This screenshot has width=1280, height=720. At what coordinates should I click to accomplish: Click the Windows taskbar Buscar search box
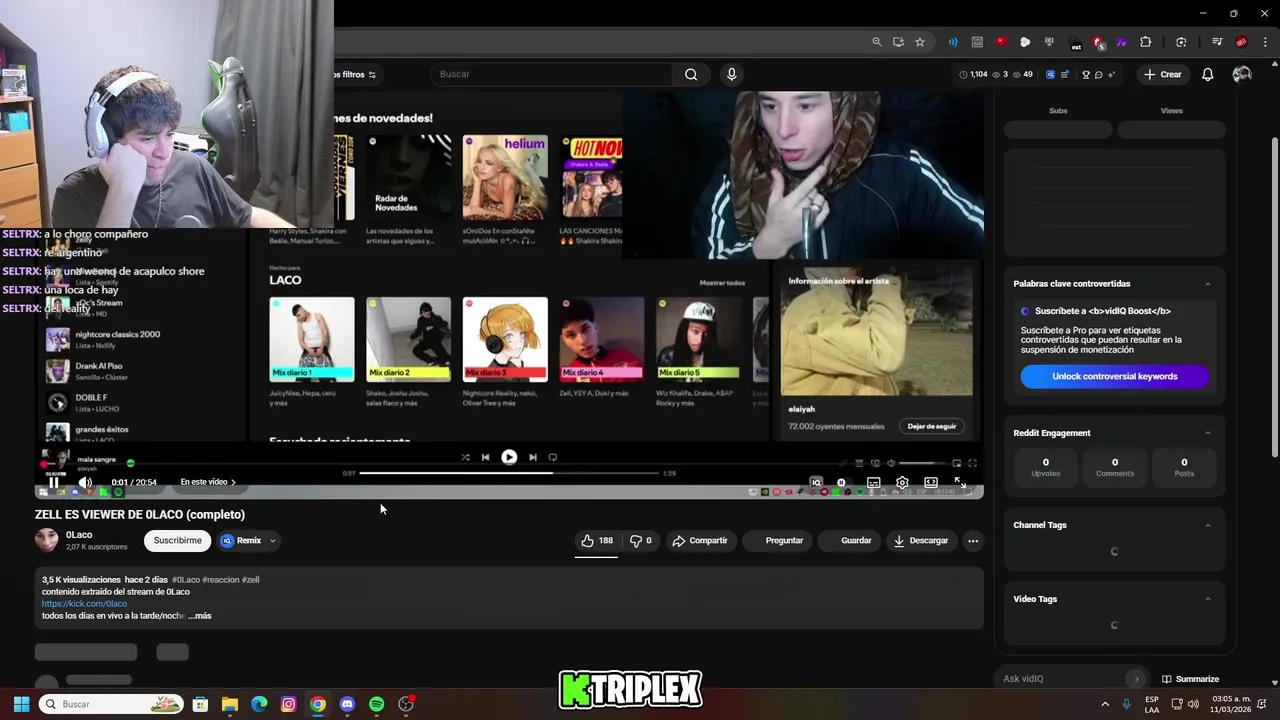click(112, 704)
